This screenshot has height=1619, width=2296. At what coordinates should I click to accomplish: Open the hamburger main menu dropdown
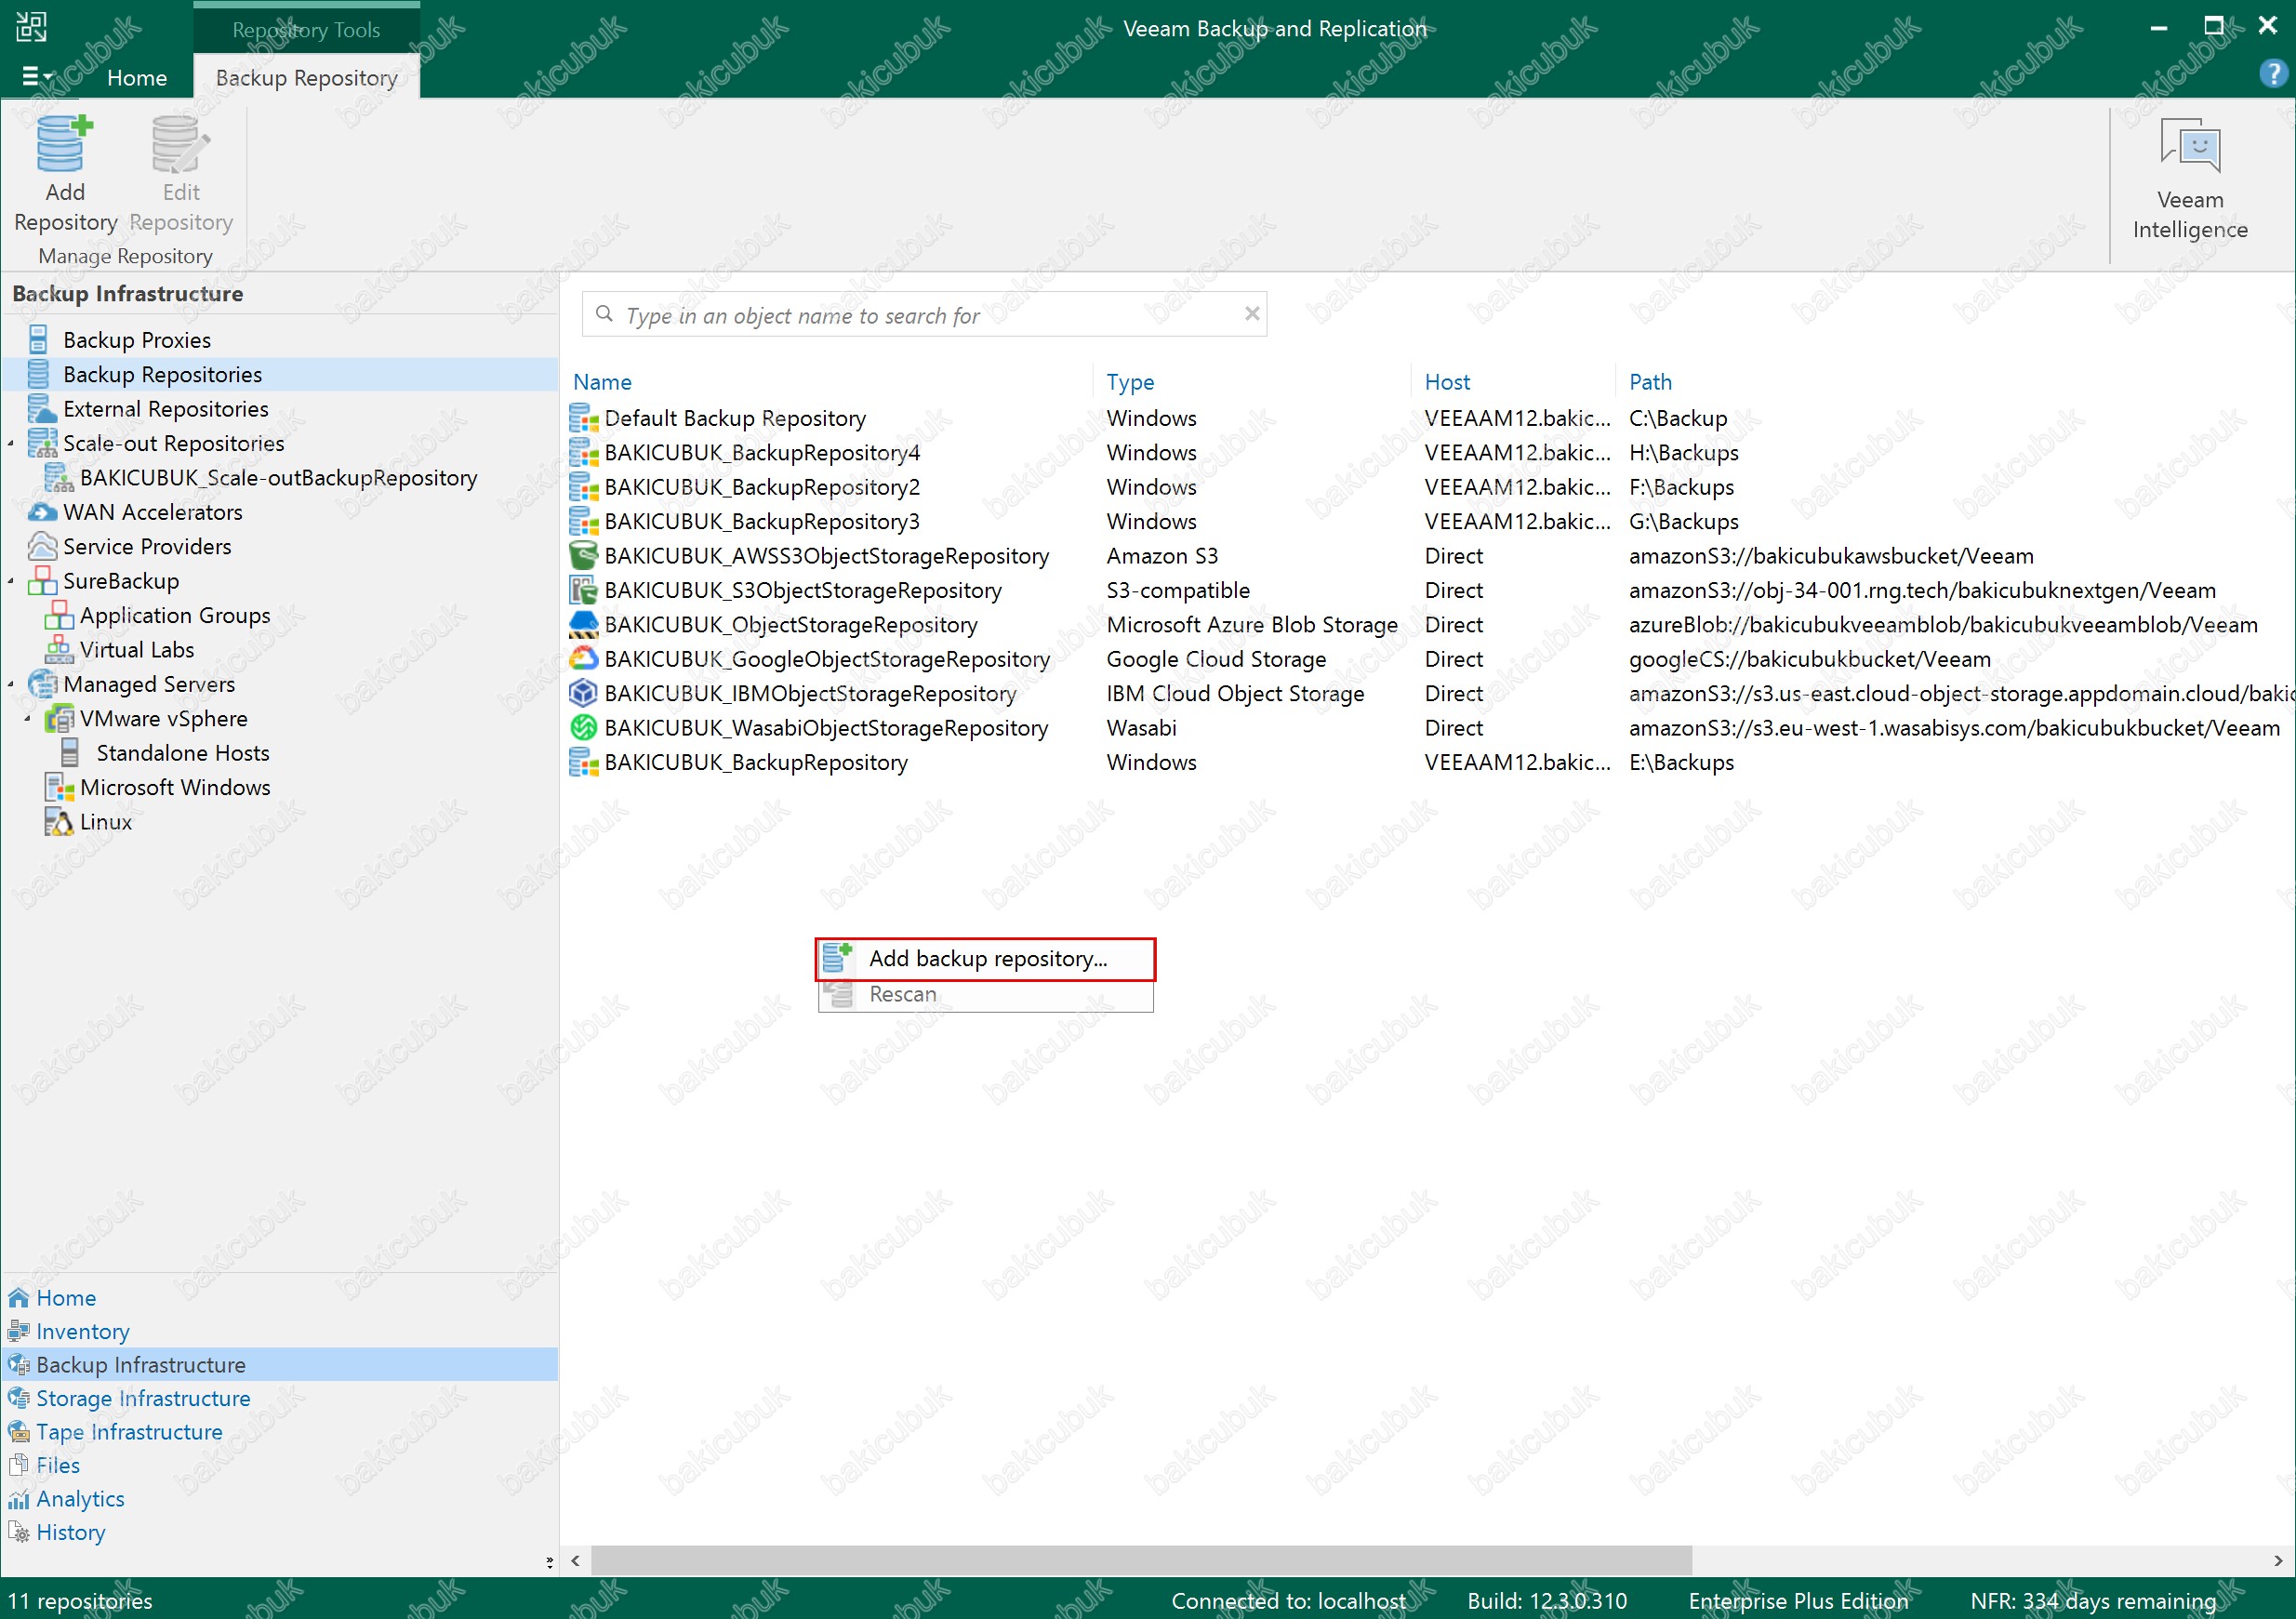coord(37,77)
